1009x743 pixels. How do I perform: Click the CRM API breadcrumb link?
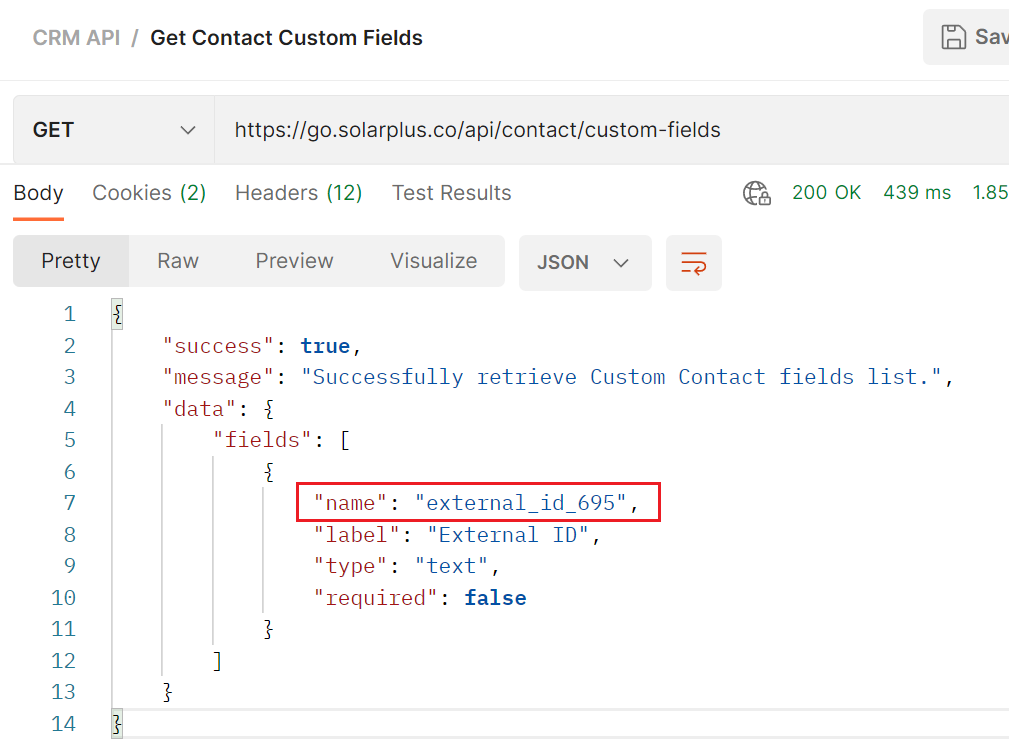pos(76,38)
